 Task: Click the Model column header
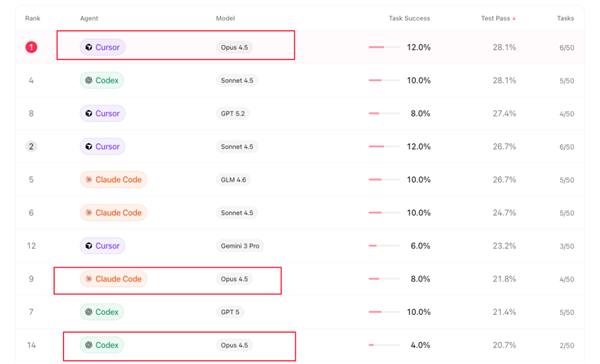[225, 18]
